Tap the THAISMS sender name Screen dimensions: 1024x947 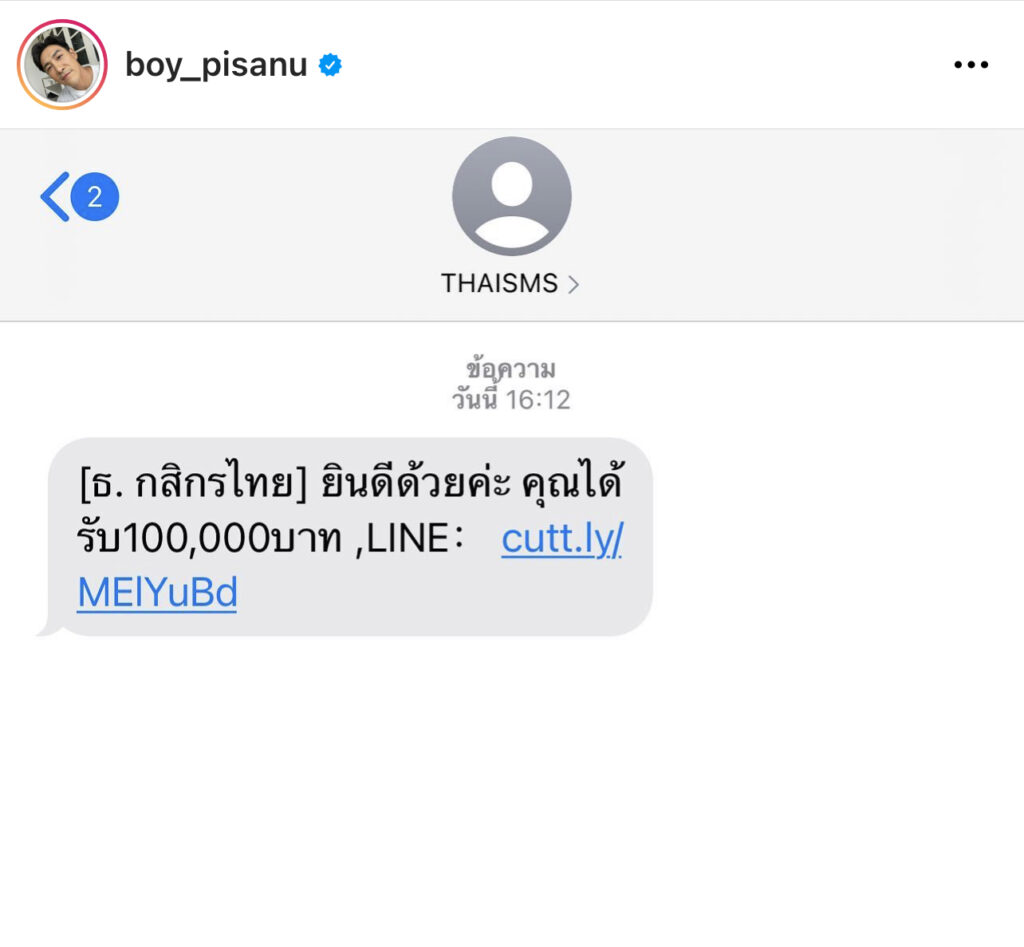point(499,283)
